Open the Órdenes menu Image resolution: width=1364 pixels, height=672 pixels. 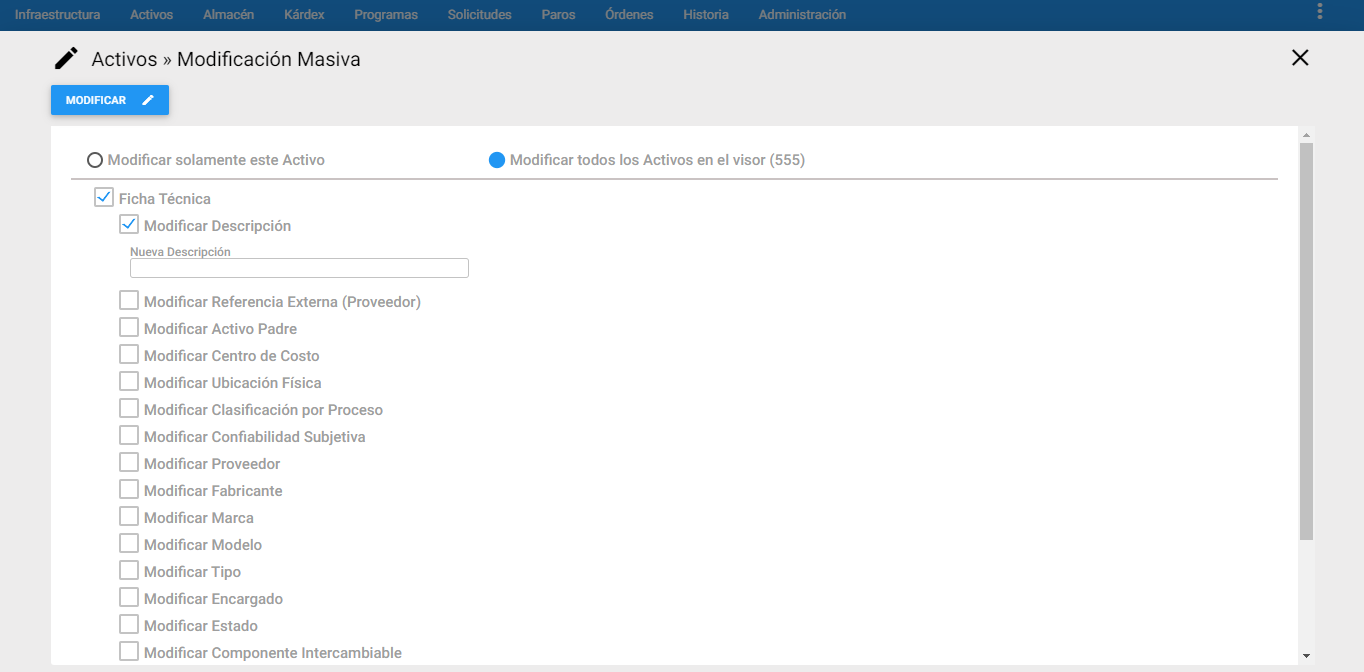[629, 15]
